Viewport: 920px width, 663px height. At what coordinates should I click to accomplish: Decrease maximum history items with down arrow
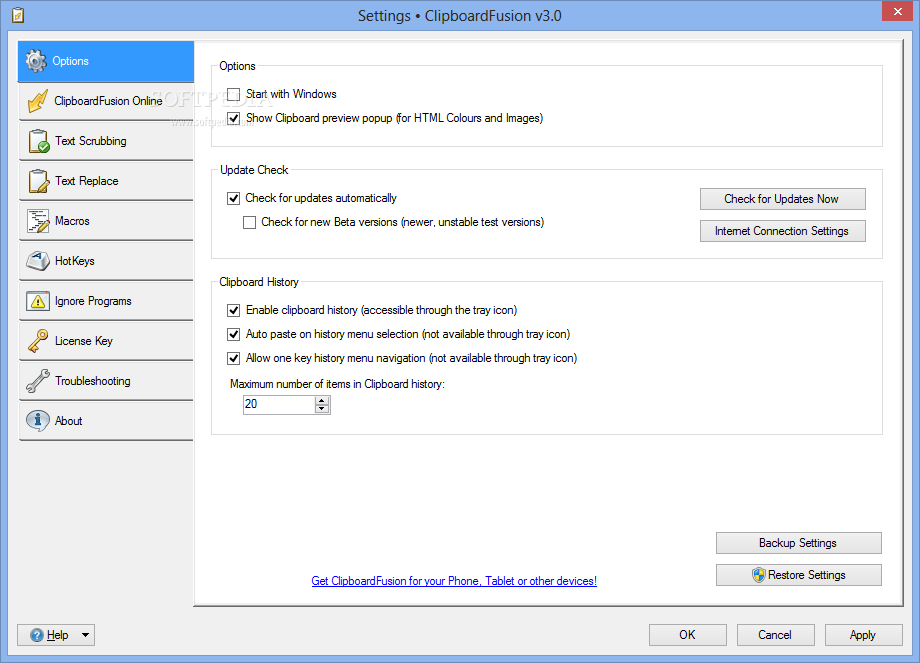click(322, 408)
